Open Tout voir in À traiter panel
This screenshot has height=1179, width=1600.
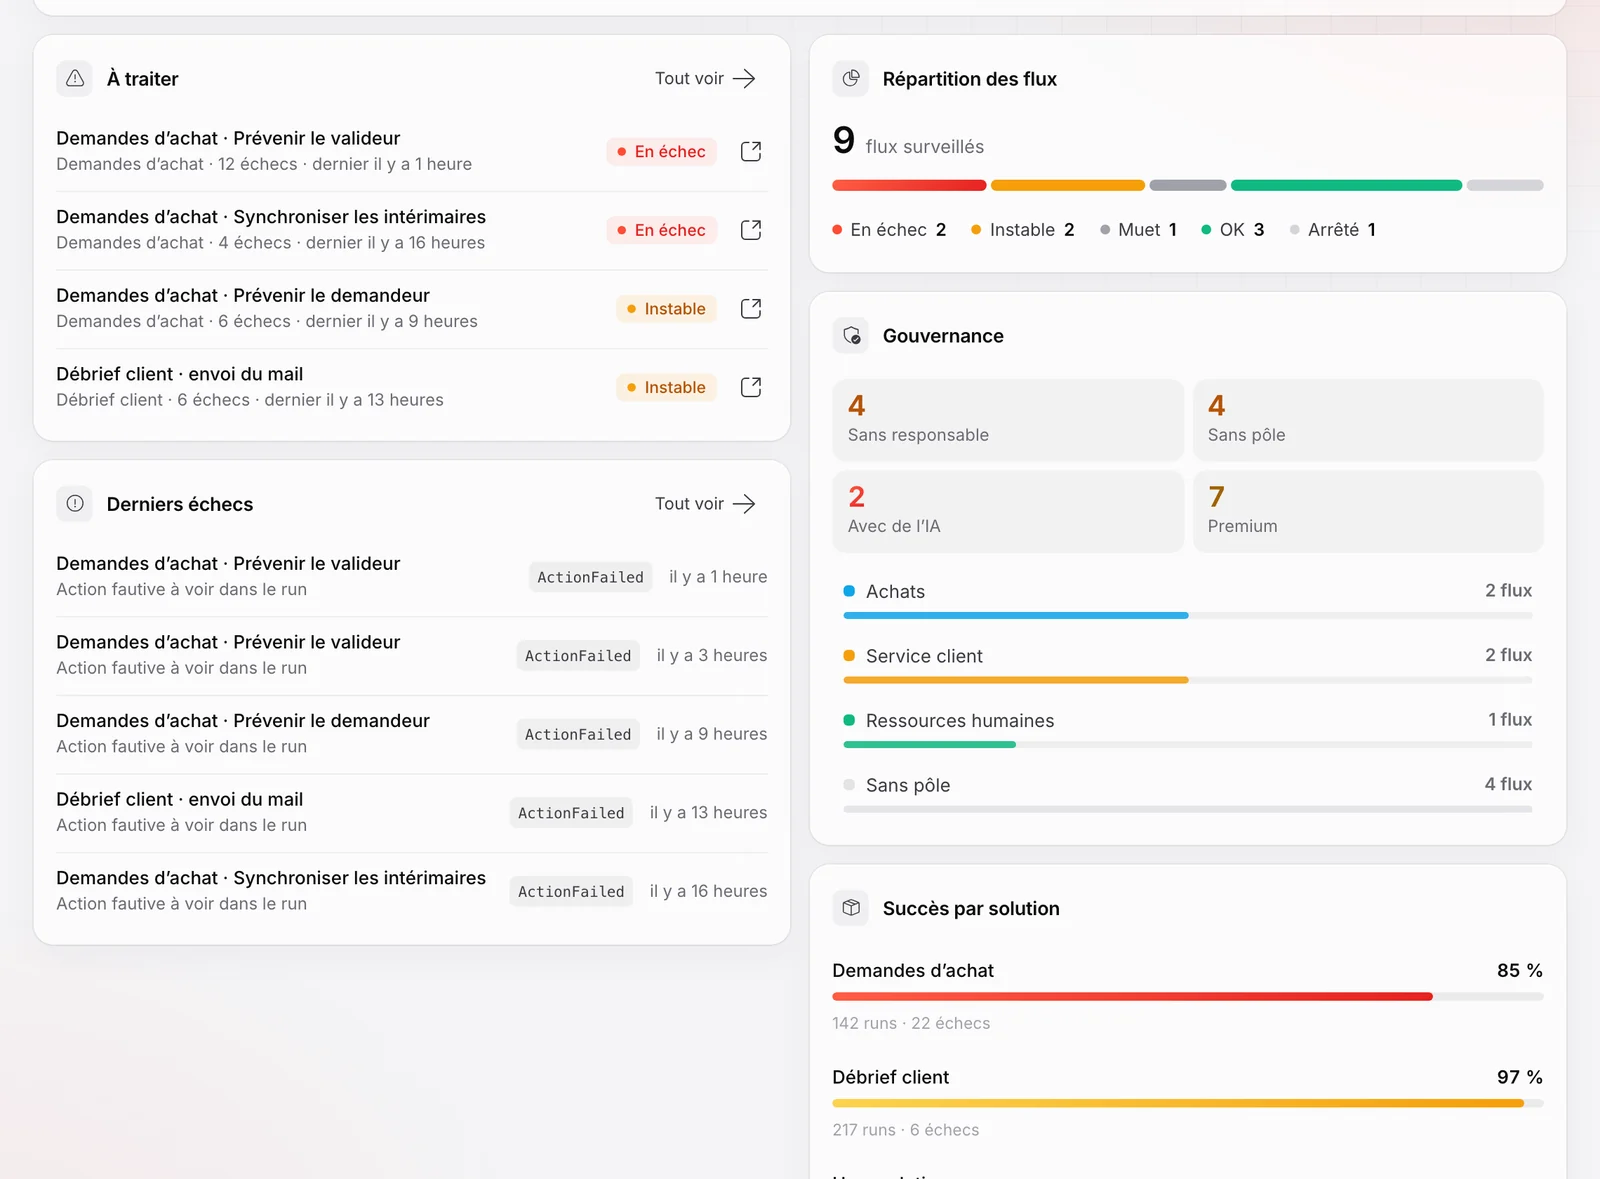coord(706,78)
